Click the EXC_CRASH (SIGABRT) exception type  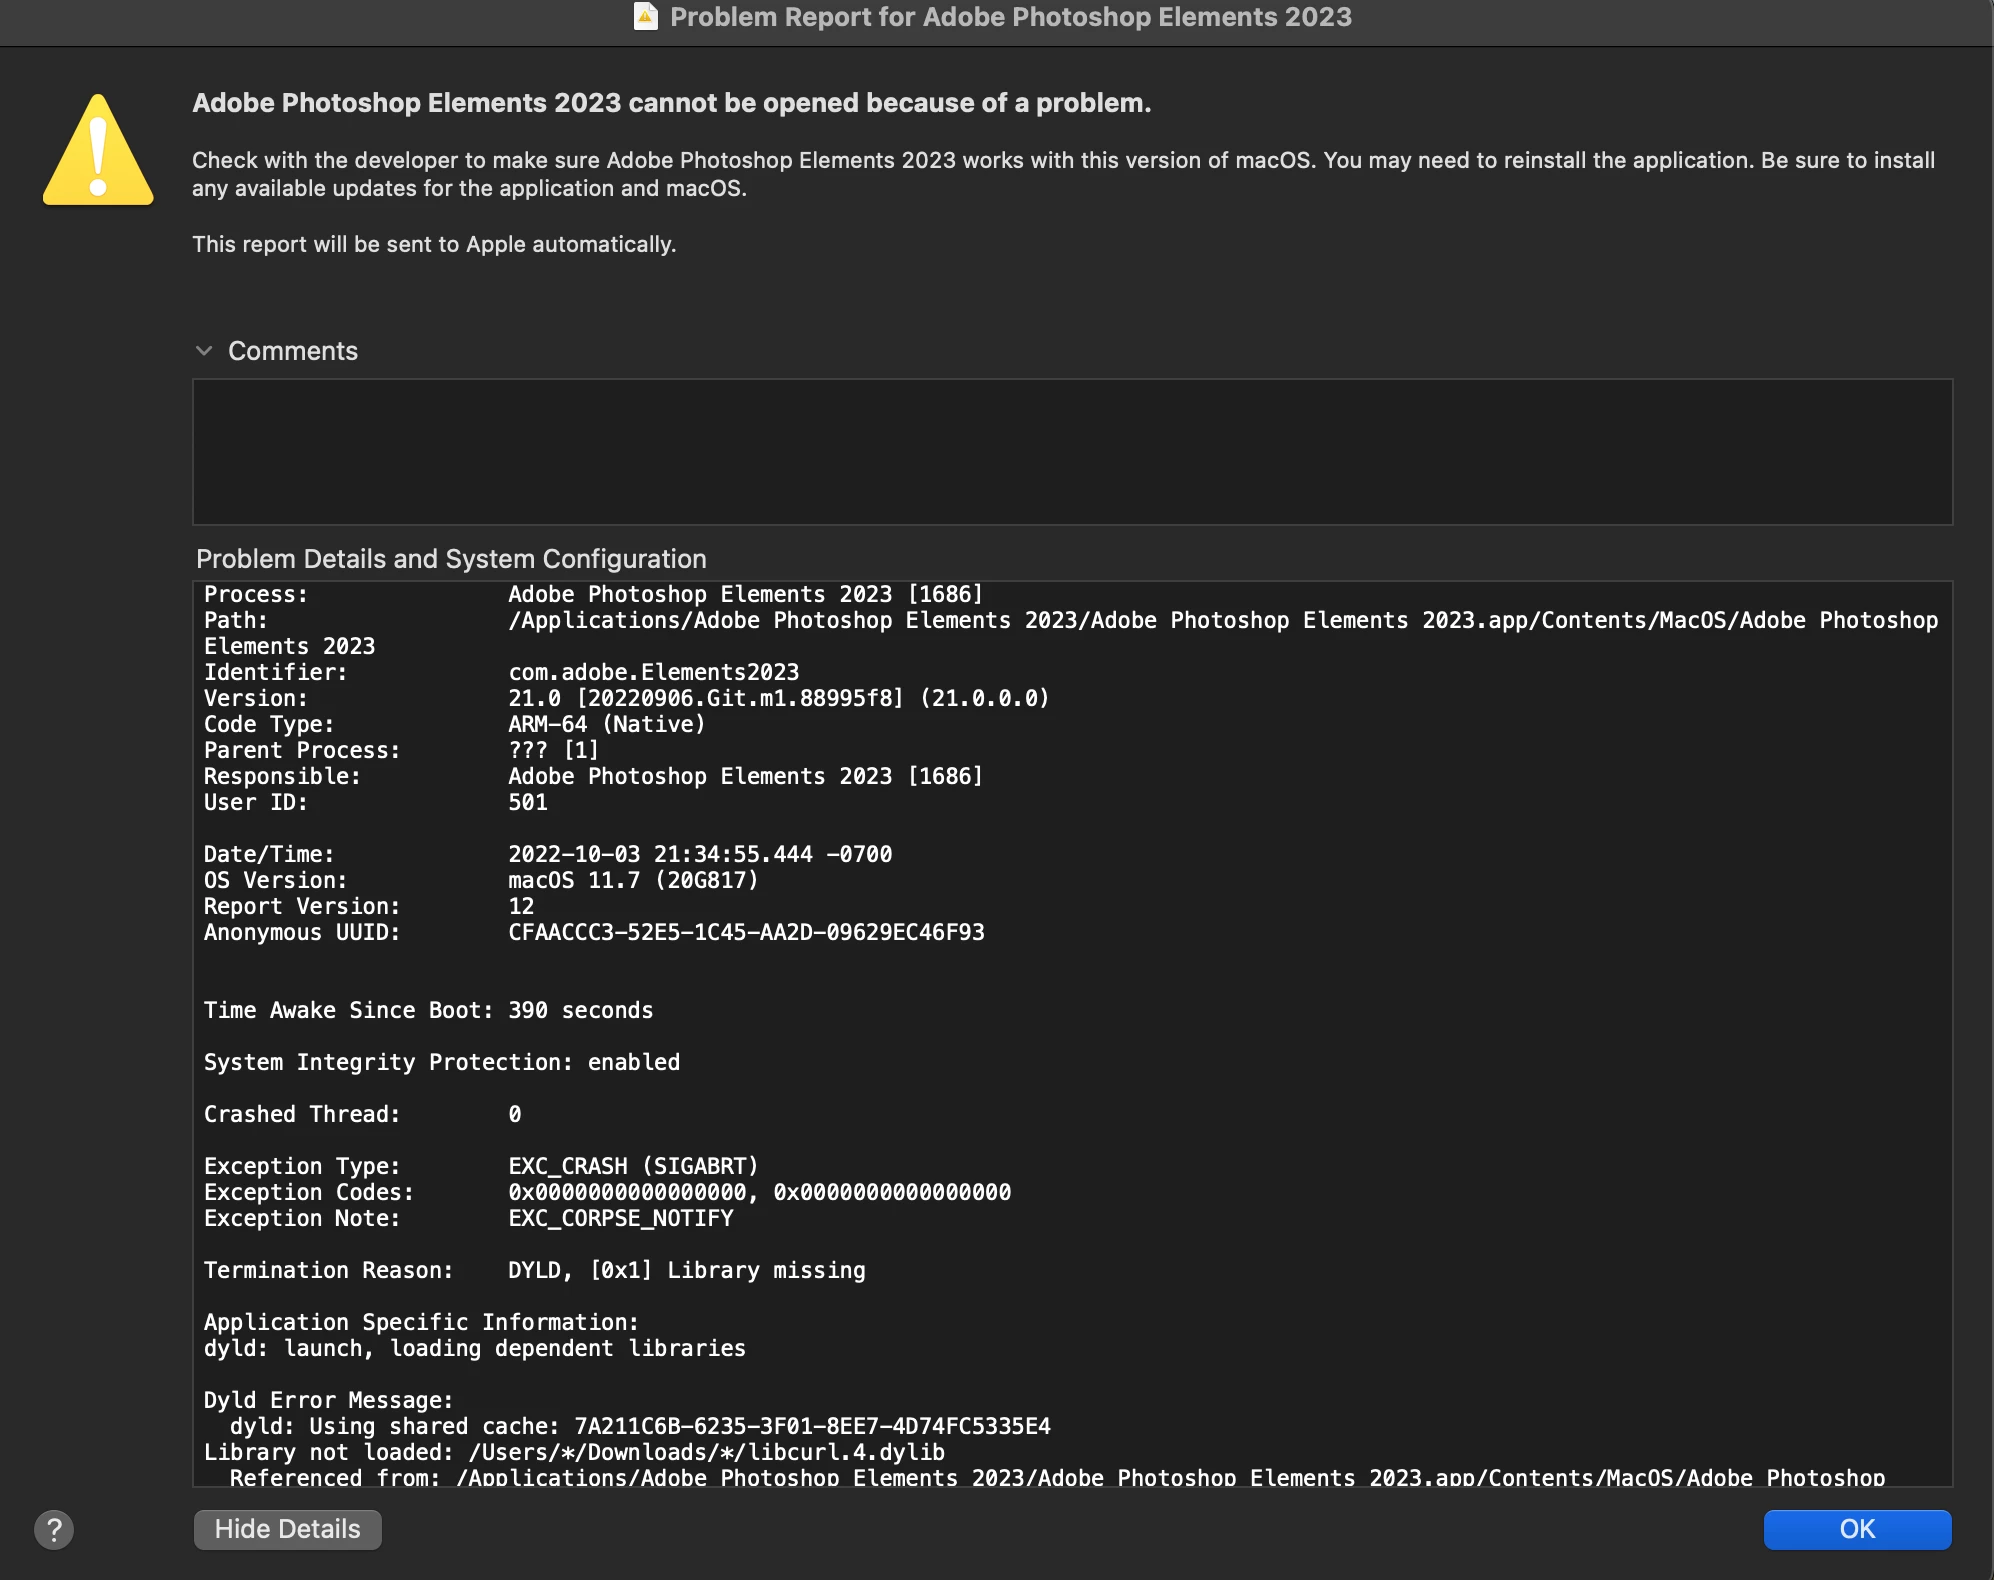coord(632,1166)
